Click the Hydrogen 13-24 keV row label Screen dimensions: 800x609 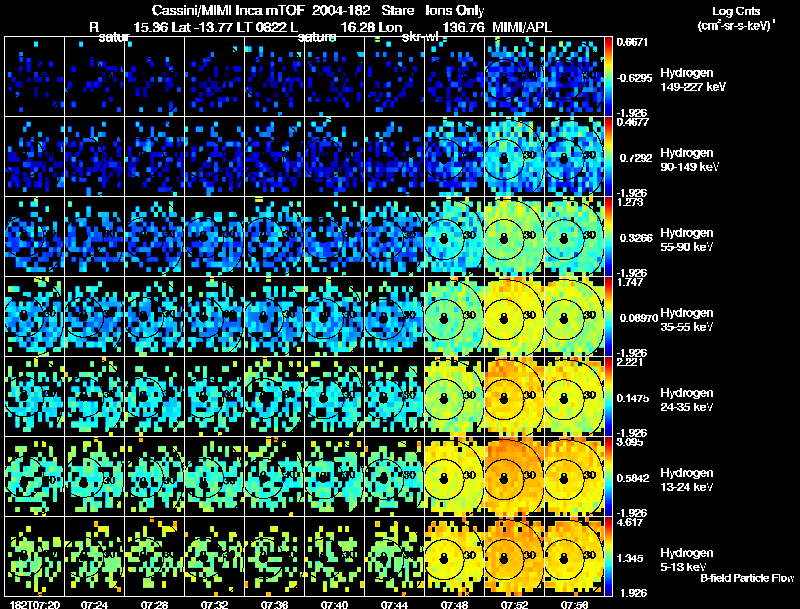click(687, 480)
